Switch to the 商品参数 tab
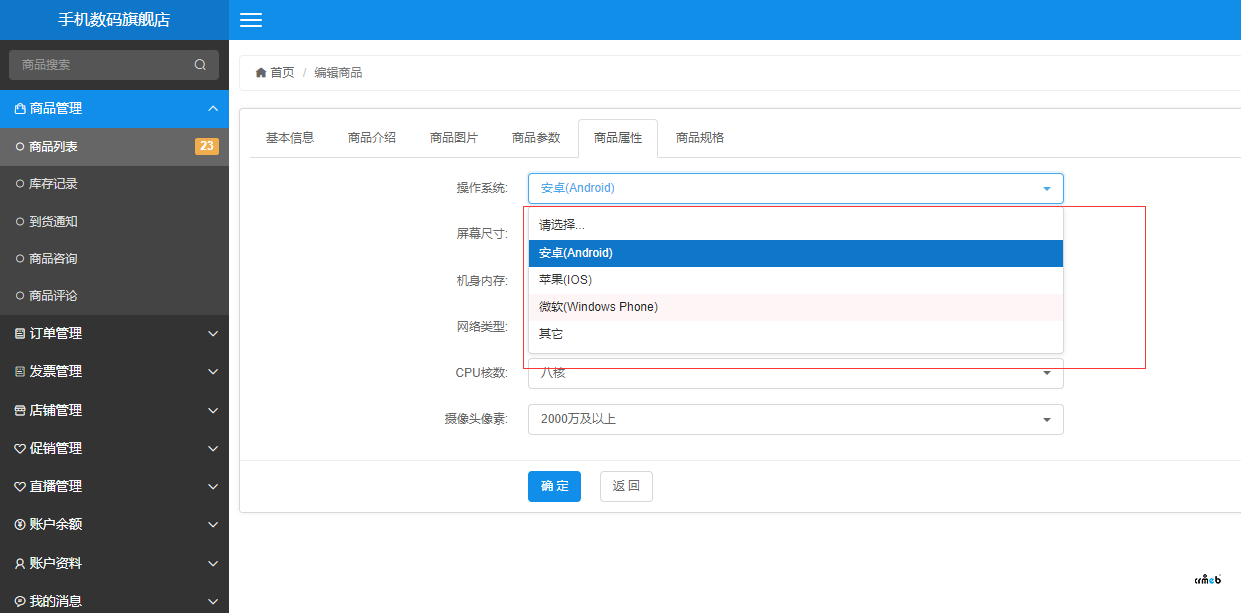 coord(536,138)
